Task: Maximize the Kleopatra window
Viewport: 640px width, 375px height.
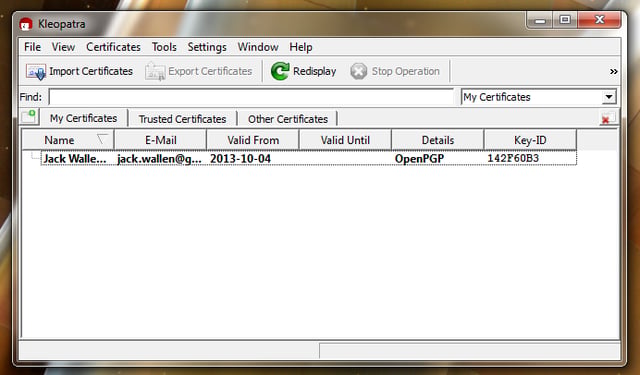Action: [x=565, y=20]
